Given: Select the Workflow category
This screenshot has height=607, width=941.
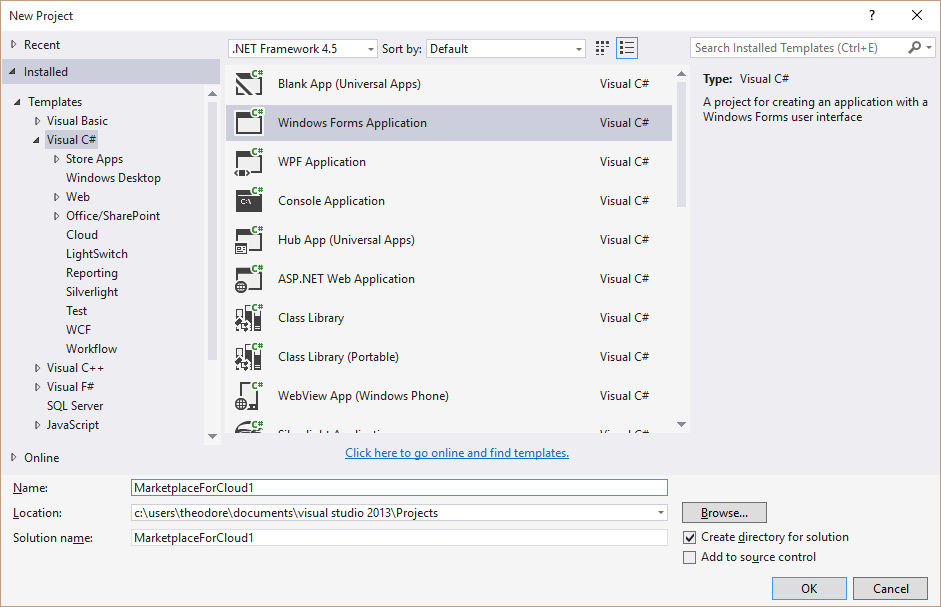Looking at the screenshot, I should coord(91,349).
